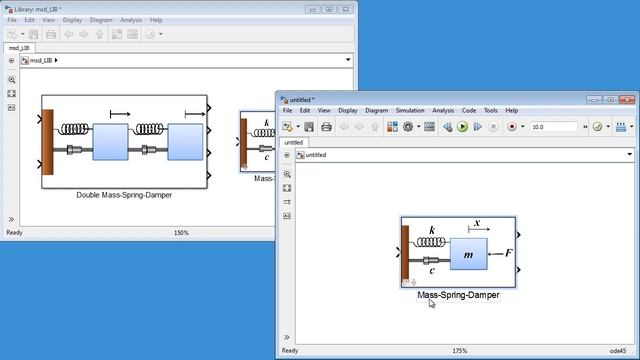Click msd_LIB breadcrumb in Library path bar

(41, 60)
